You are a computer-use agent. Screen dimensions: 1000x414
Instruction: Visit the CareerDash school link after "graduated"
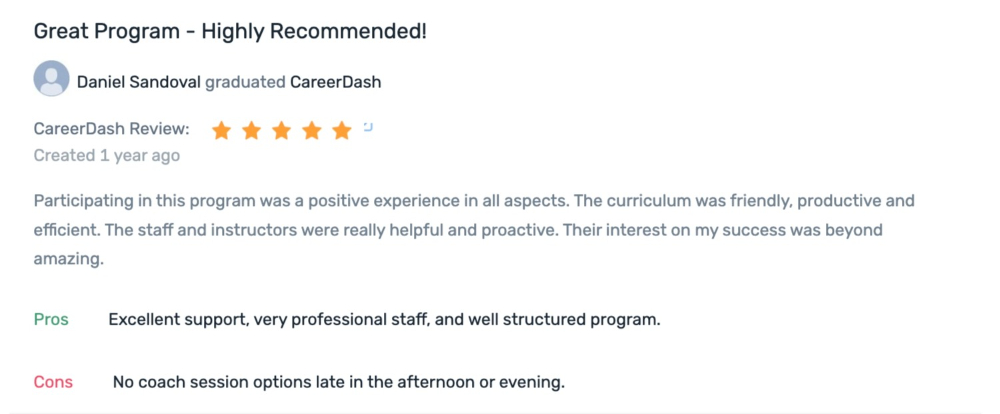(335, 82)
